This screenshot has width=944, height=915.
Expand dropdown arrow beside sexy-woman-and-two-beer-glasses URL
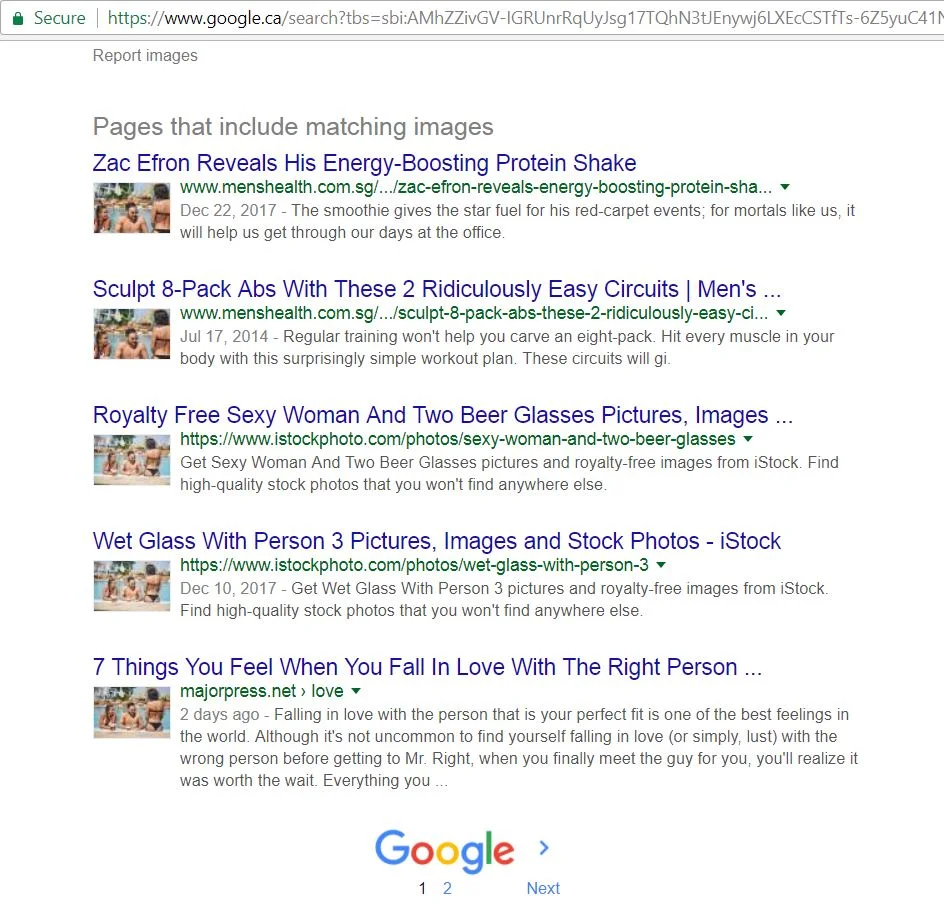748,439
